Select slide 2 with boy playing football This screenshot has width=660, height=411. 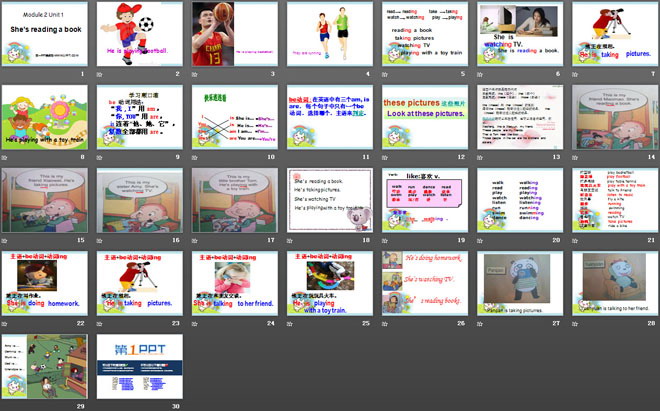tap(140, 34)
